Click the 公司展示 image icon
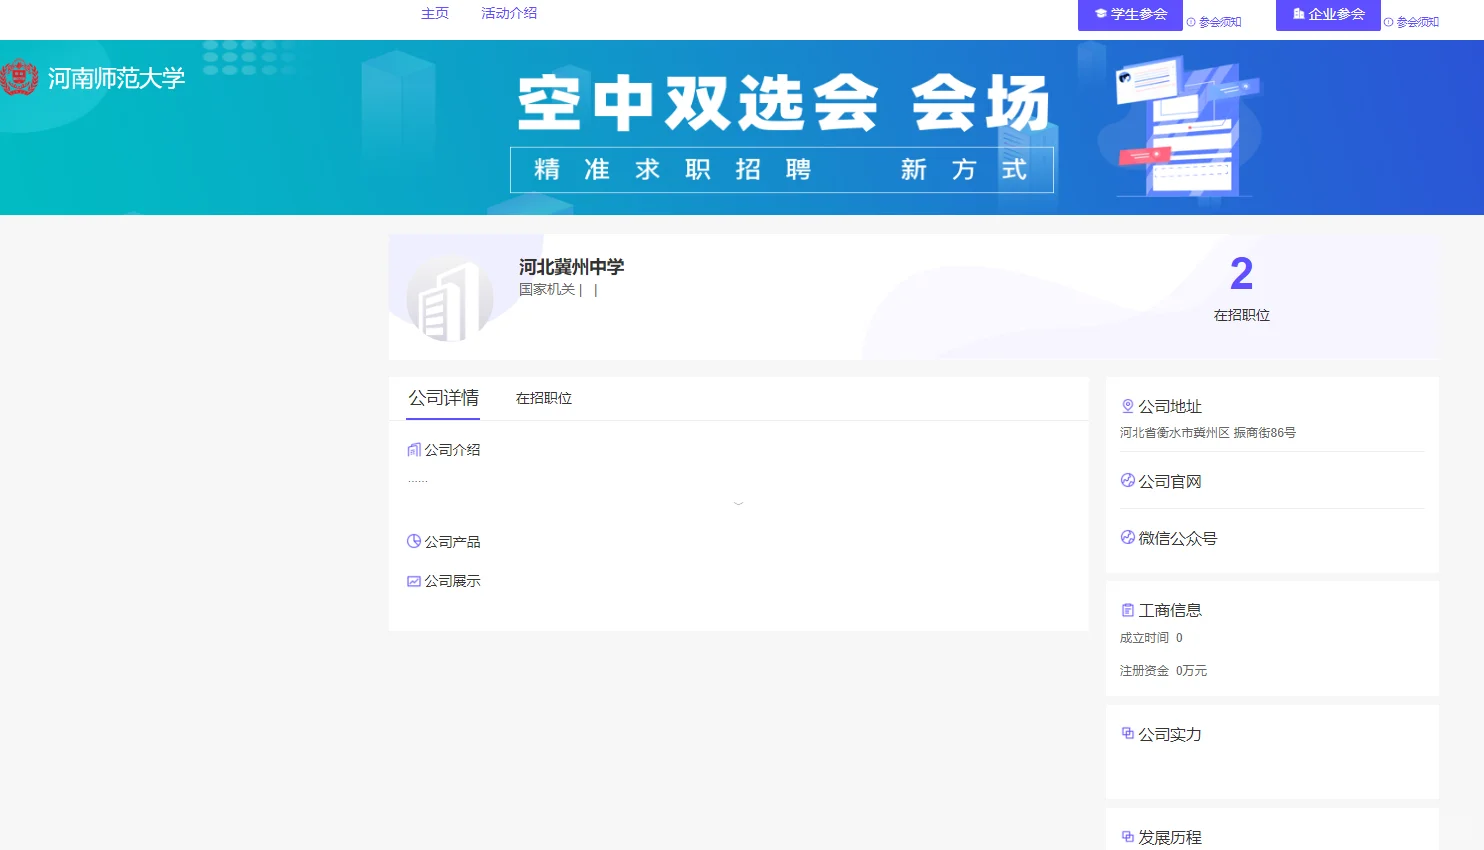The width and height of the screenshot is (1484, 850). [x=414, y=580]
